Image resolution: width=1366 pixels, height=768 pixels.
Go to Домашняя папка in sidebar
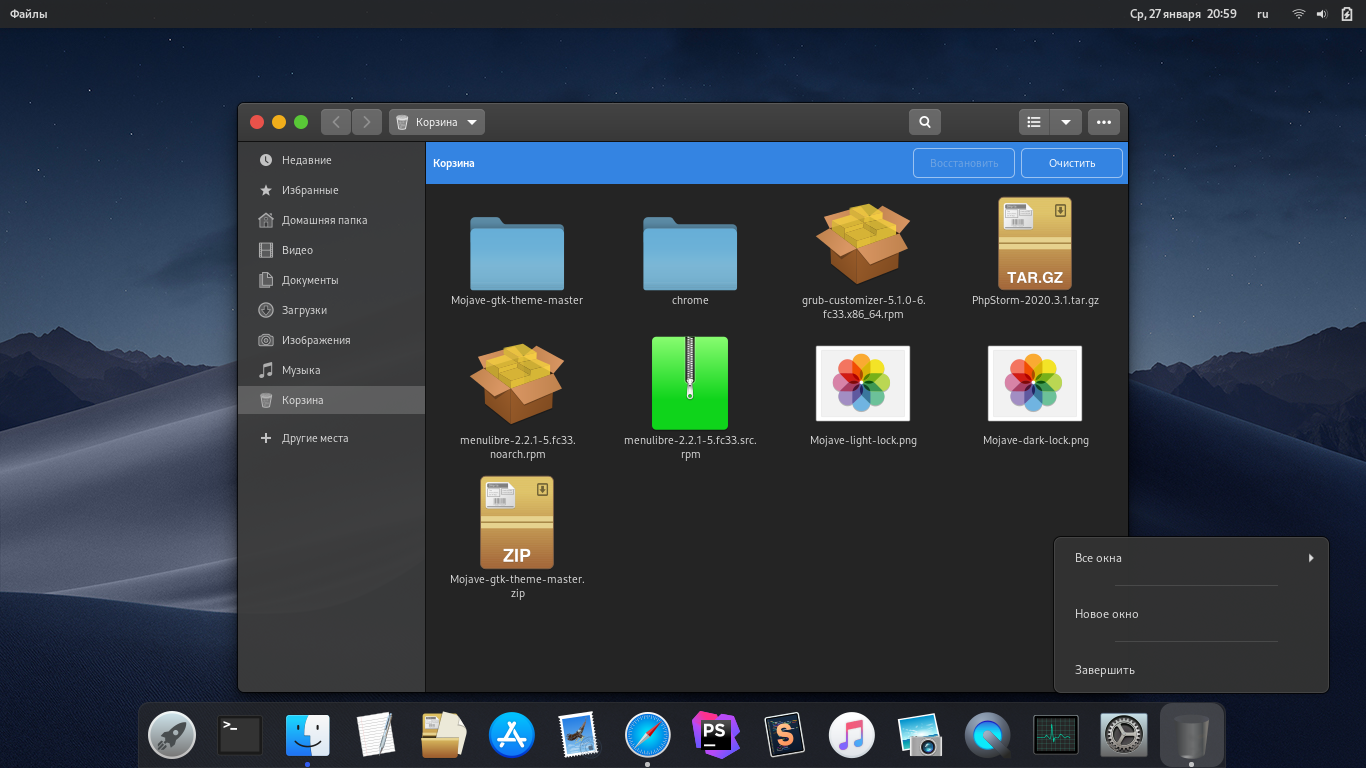click(x=331, y=220)
